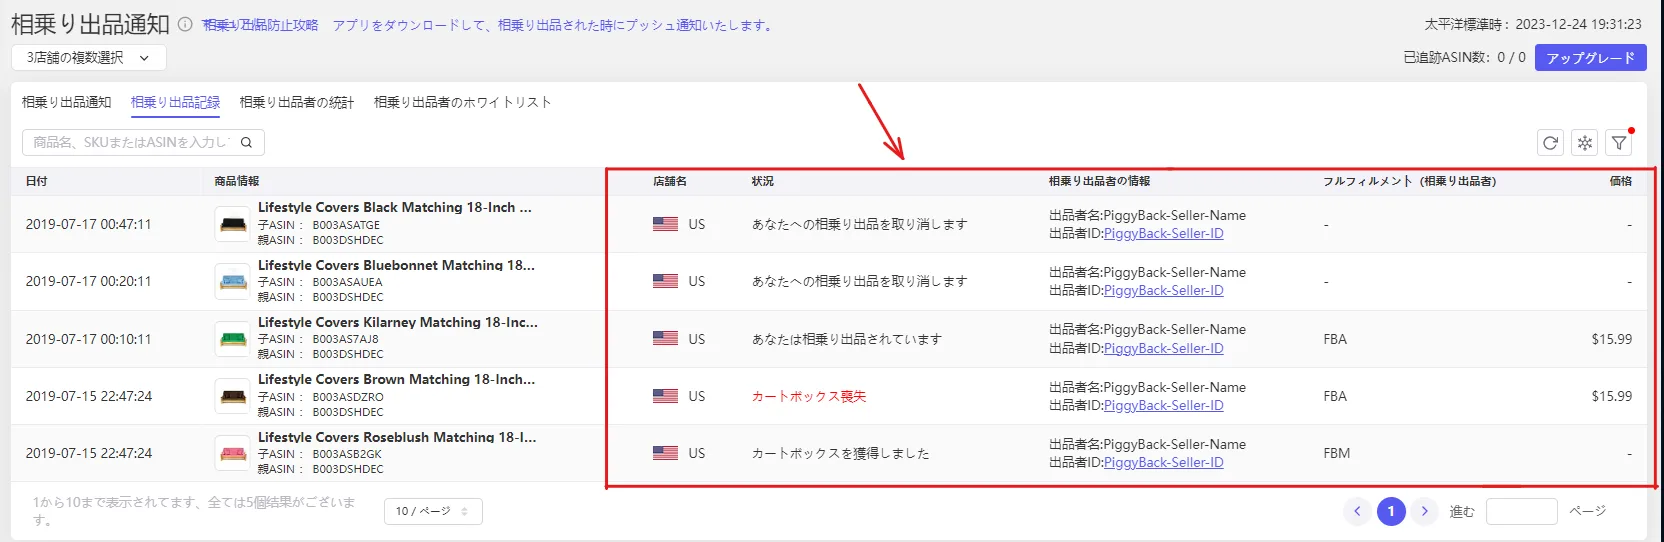Open seller ID link in Brown Matching row

[1163, 405]
